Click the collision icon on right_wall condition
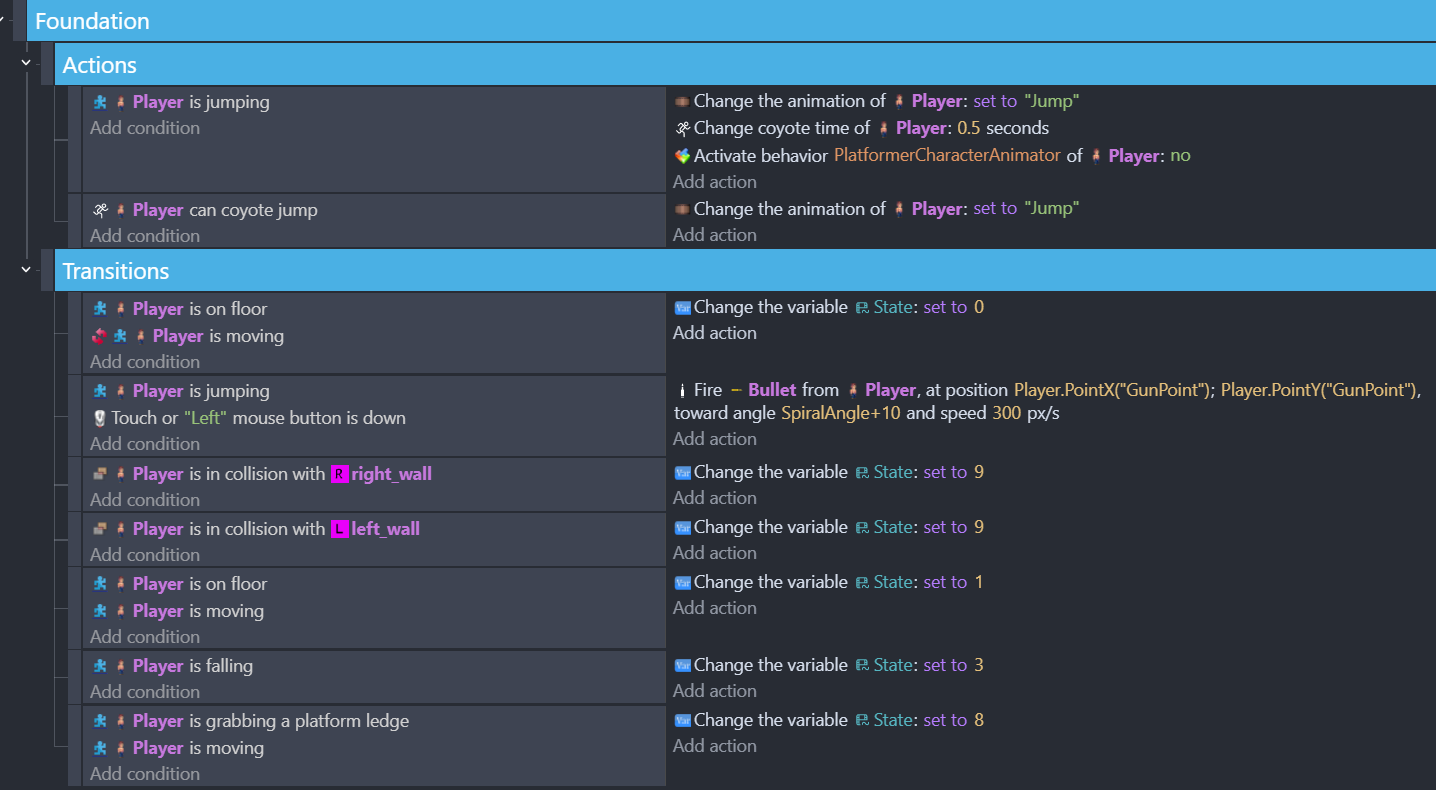 click(99, 474)
